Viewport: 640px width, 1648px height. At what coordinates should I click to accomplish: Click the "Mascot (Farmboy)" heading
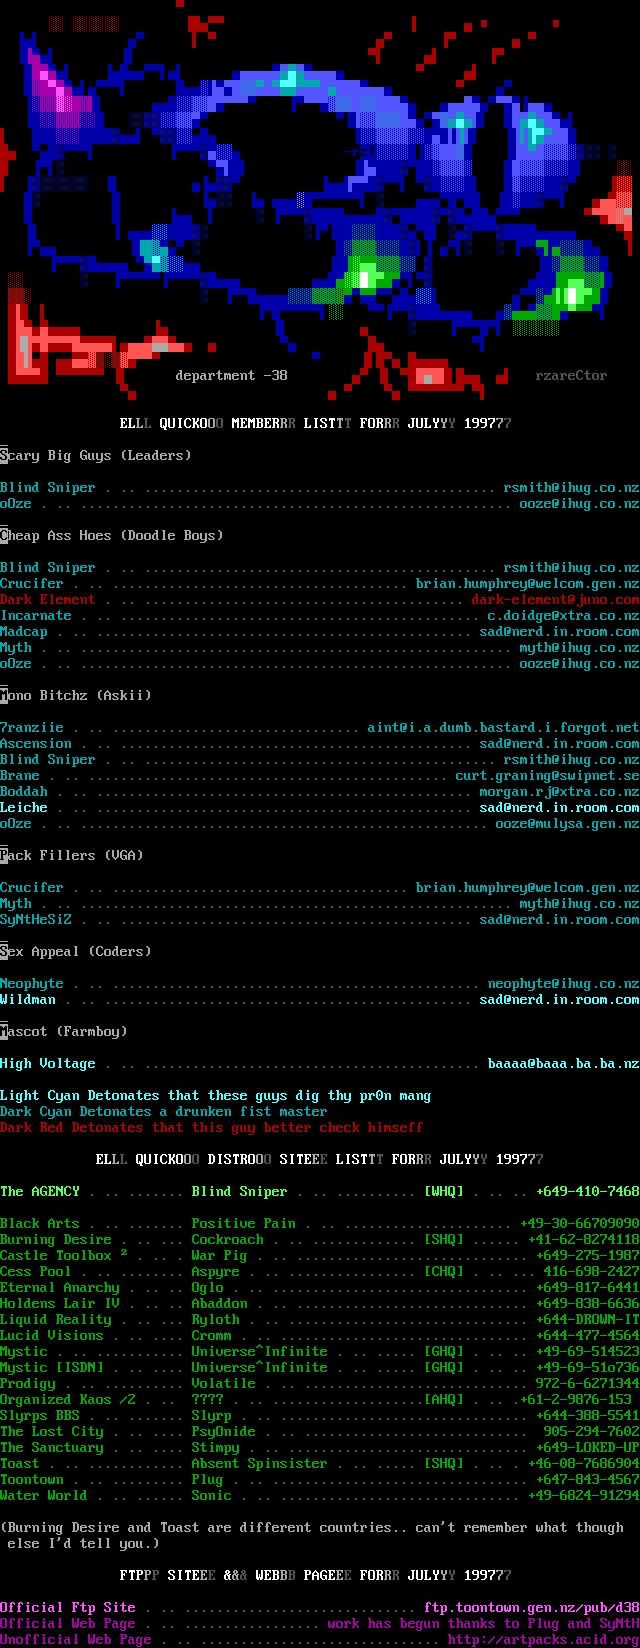pos(63,1032)
